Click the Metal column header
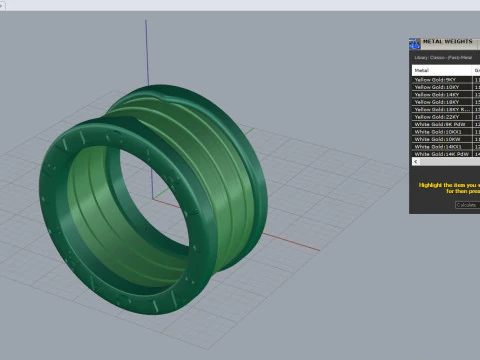The height and width of the screenshot is (360, 480). pos(442,70)
